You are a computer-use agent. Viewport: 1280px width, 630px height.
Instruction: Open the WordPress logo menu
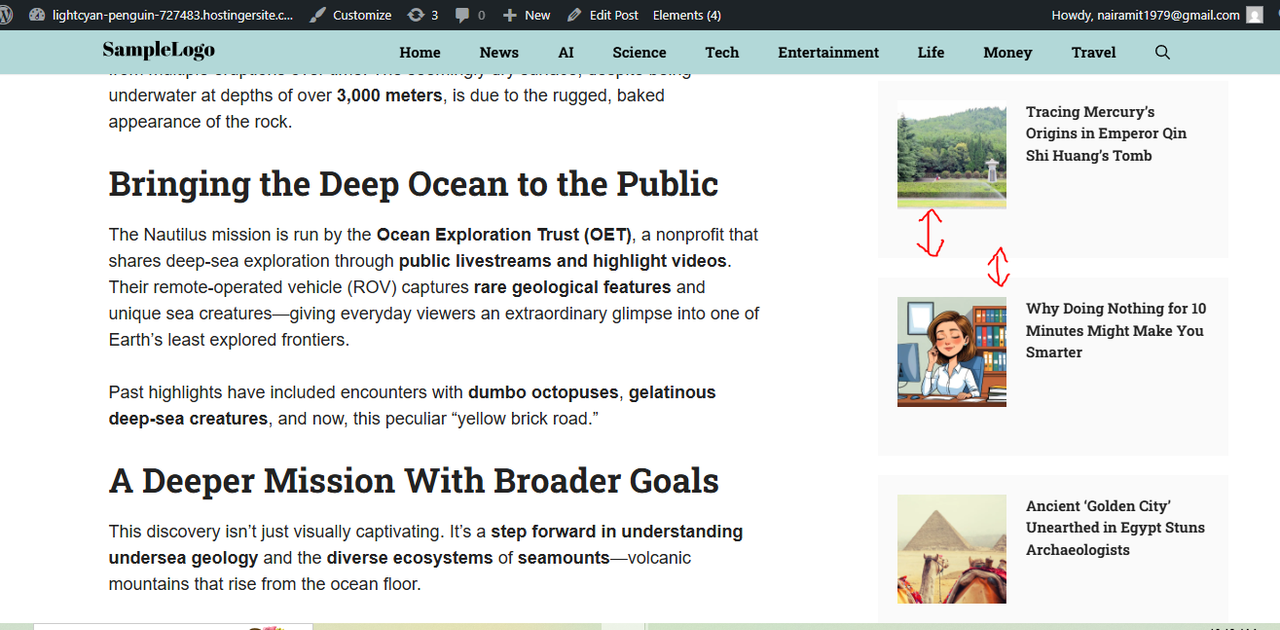pyautogui.click(x=5, y=15)
